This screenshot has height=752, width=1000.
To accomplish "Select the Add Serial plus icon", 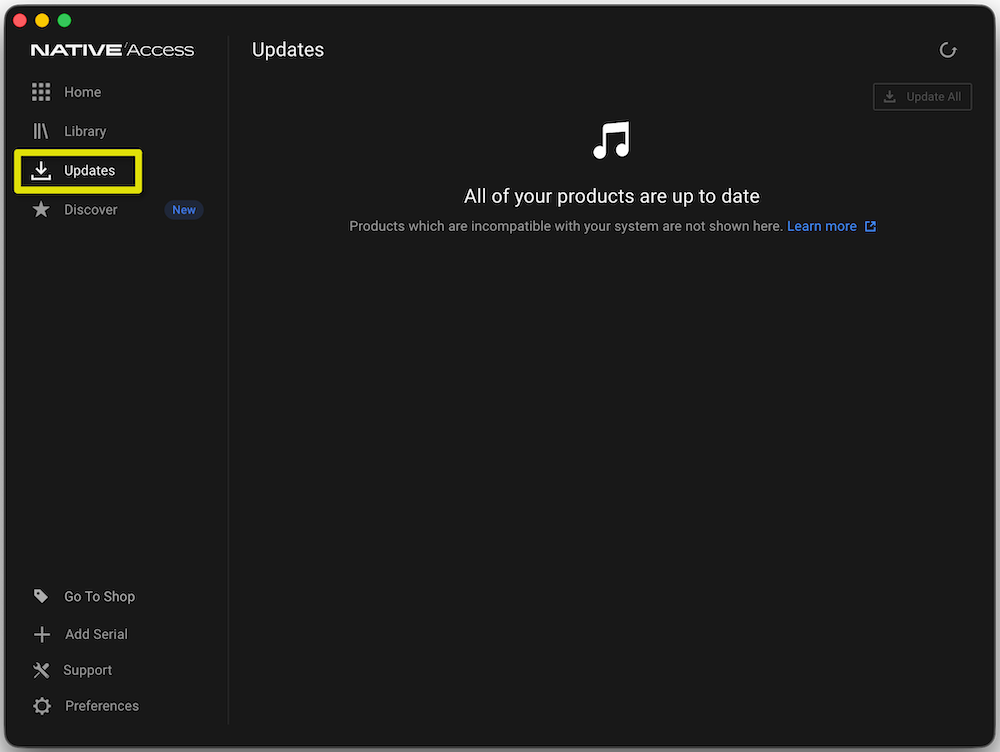I will click(x=41, y=633).
